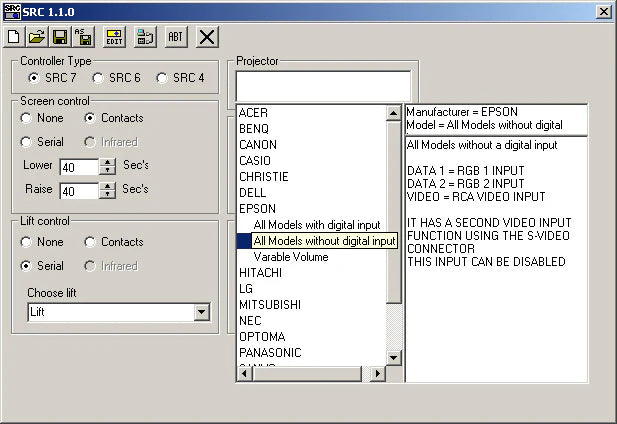This screenshot has height=424, width=617.
Task: Set Lift control to None
Action: 42,242
